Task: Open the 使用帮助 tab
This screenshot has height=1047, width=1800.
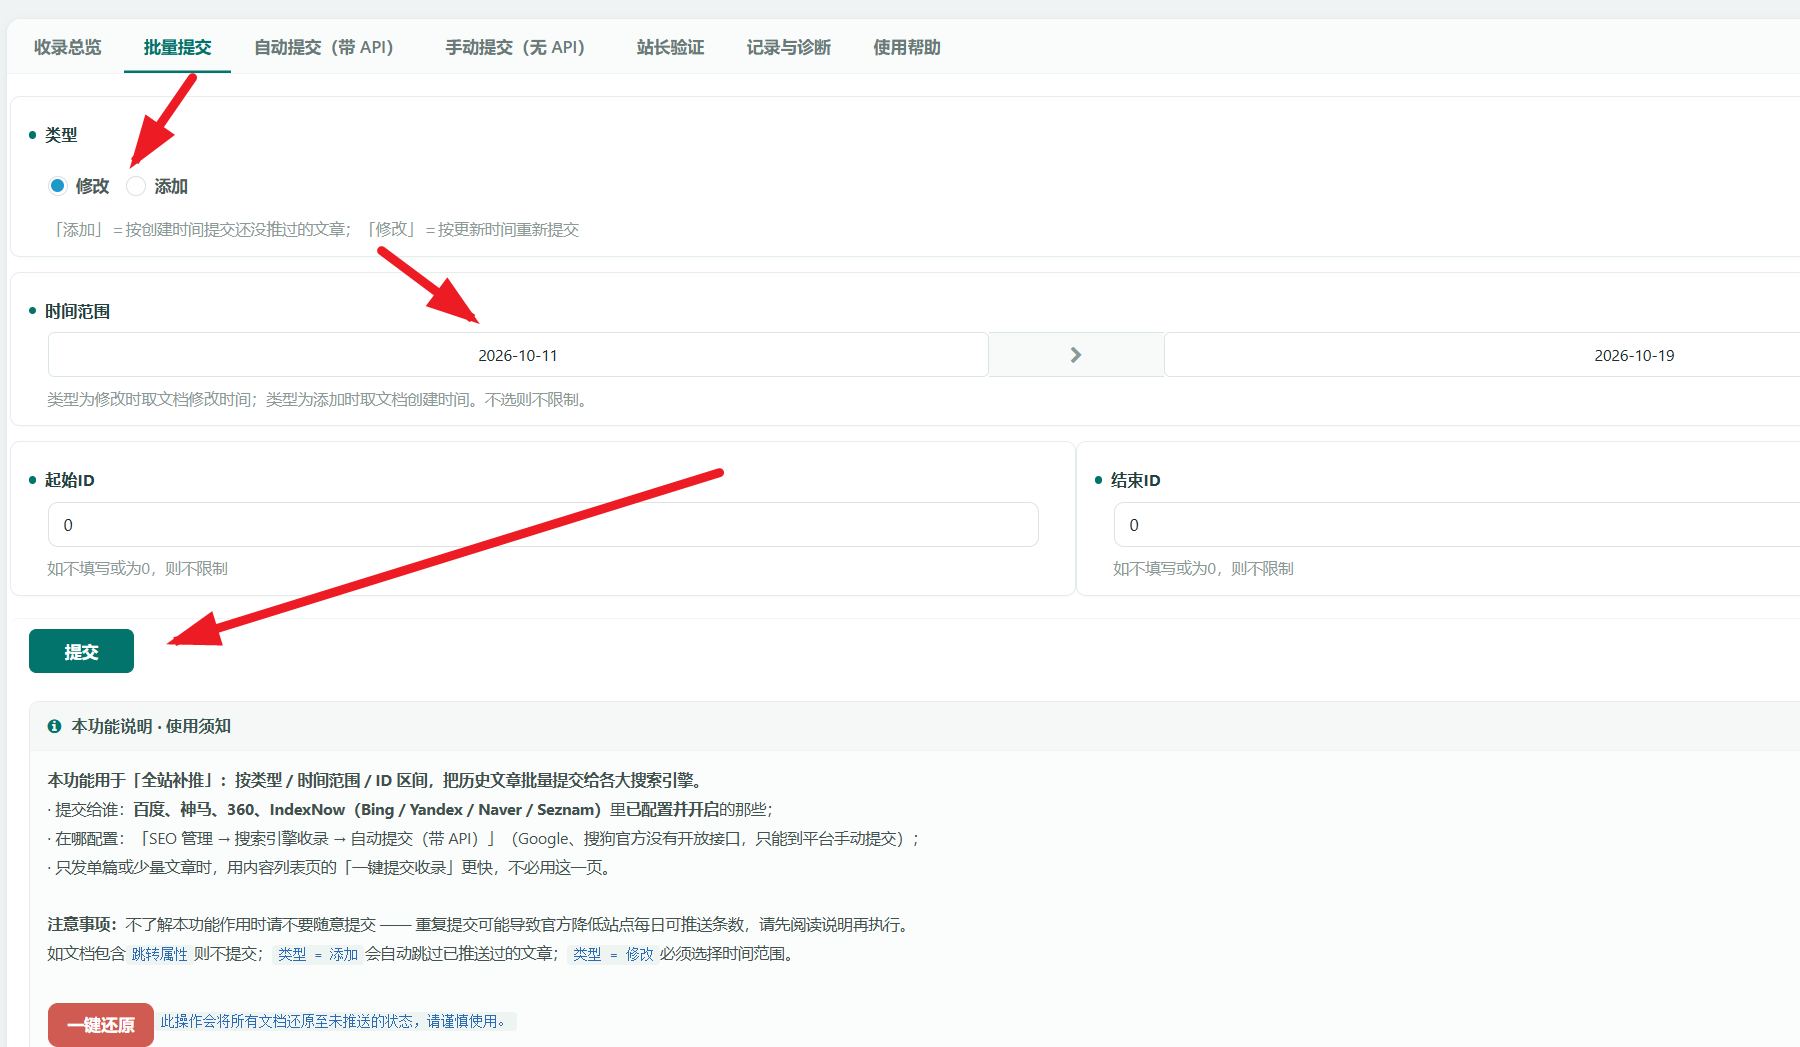Action: (x=906, y=47)
